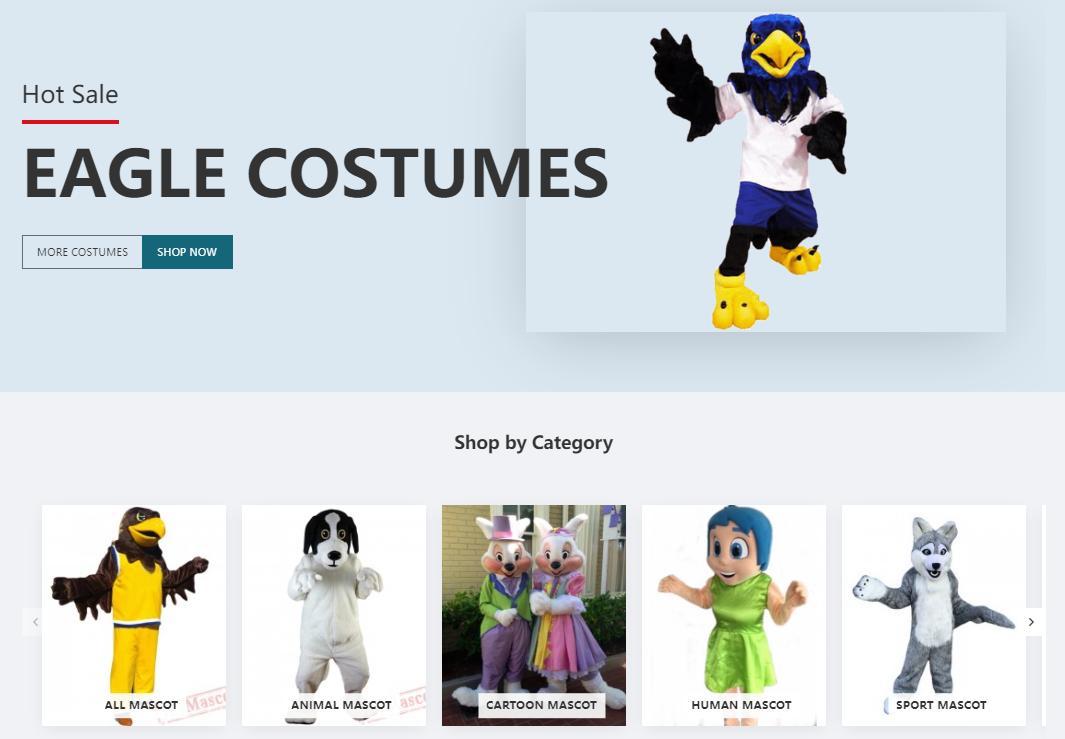
Task: Visit the SPORT MASCOT category label
Action: point(941,705)
